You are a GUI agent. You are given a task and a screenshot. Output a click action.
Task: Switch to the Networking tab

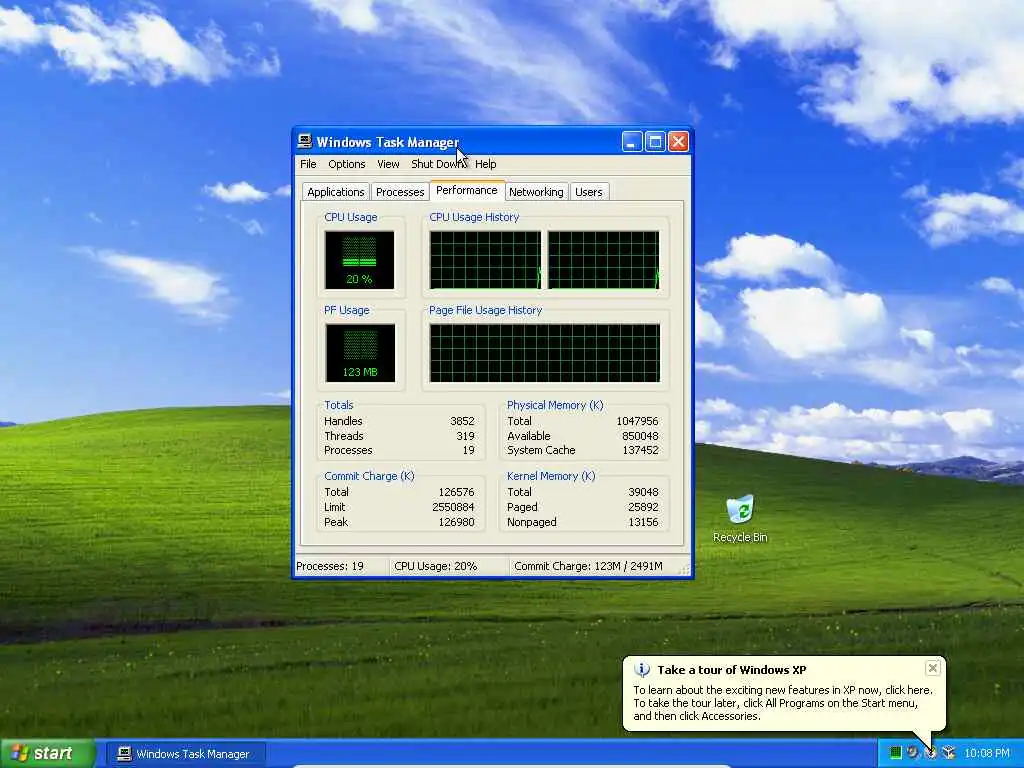[x=536, y=192]
